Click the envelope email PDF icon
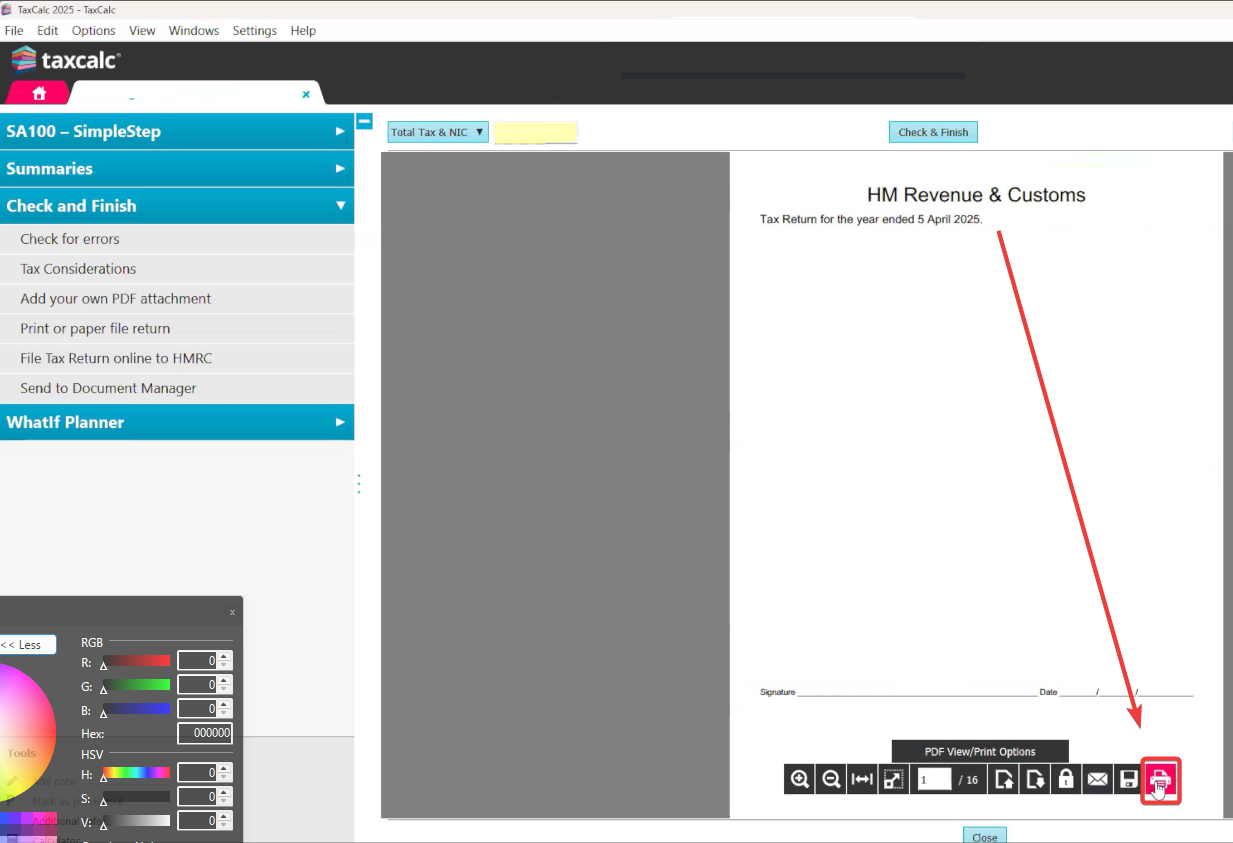The height and width of the screenshot is (843, 1233). [1097, 780]
